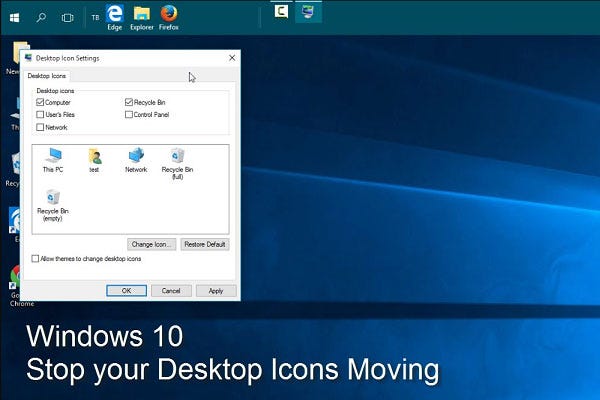Uncheck the Recycle Bin checkbox

[129, 102]
